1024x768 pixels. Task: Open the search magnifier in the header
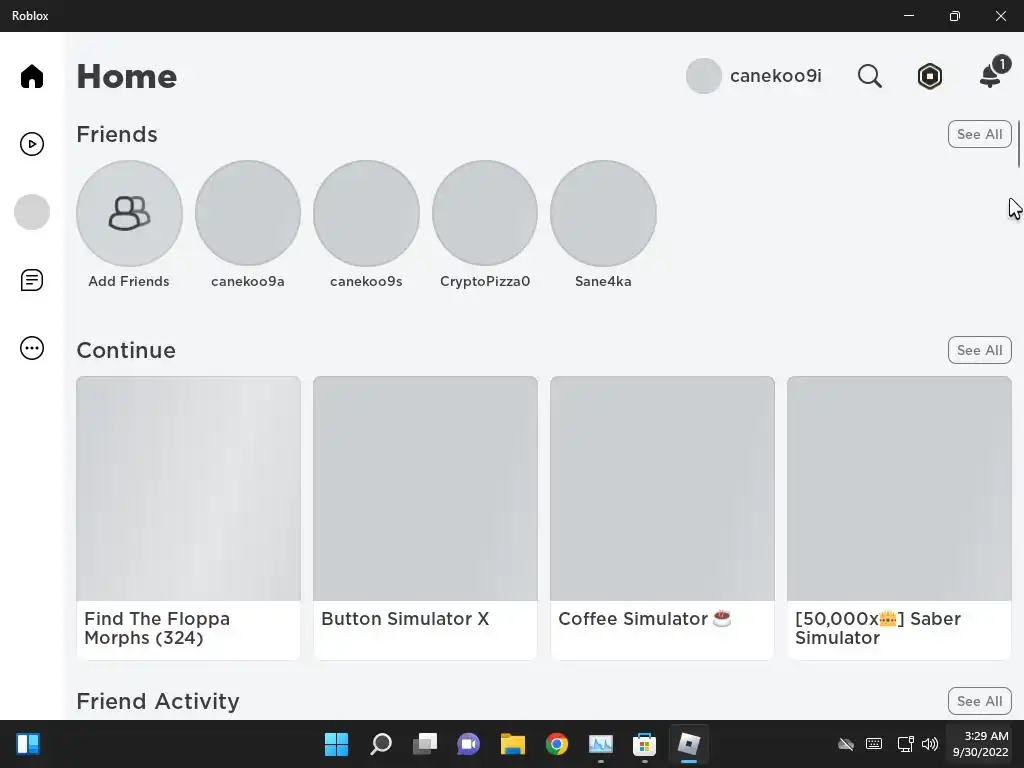coord(869,76)
